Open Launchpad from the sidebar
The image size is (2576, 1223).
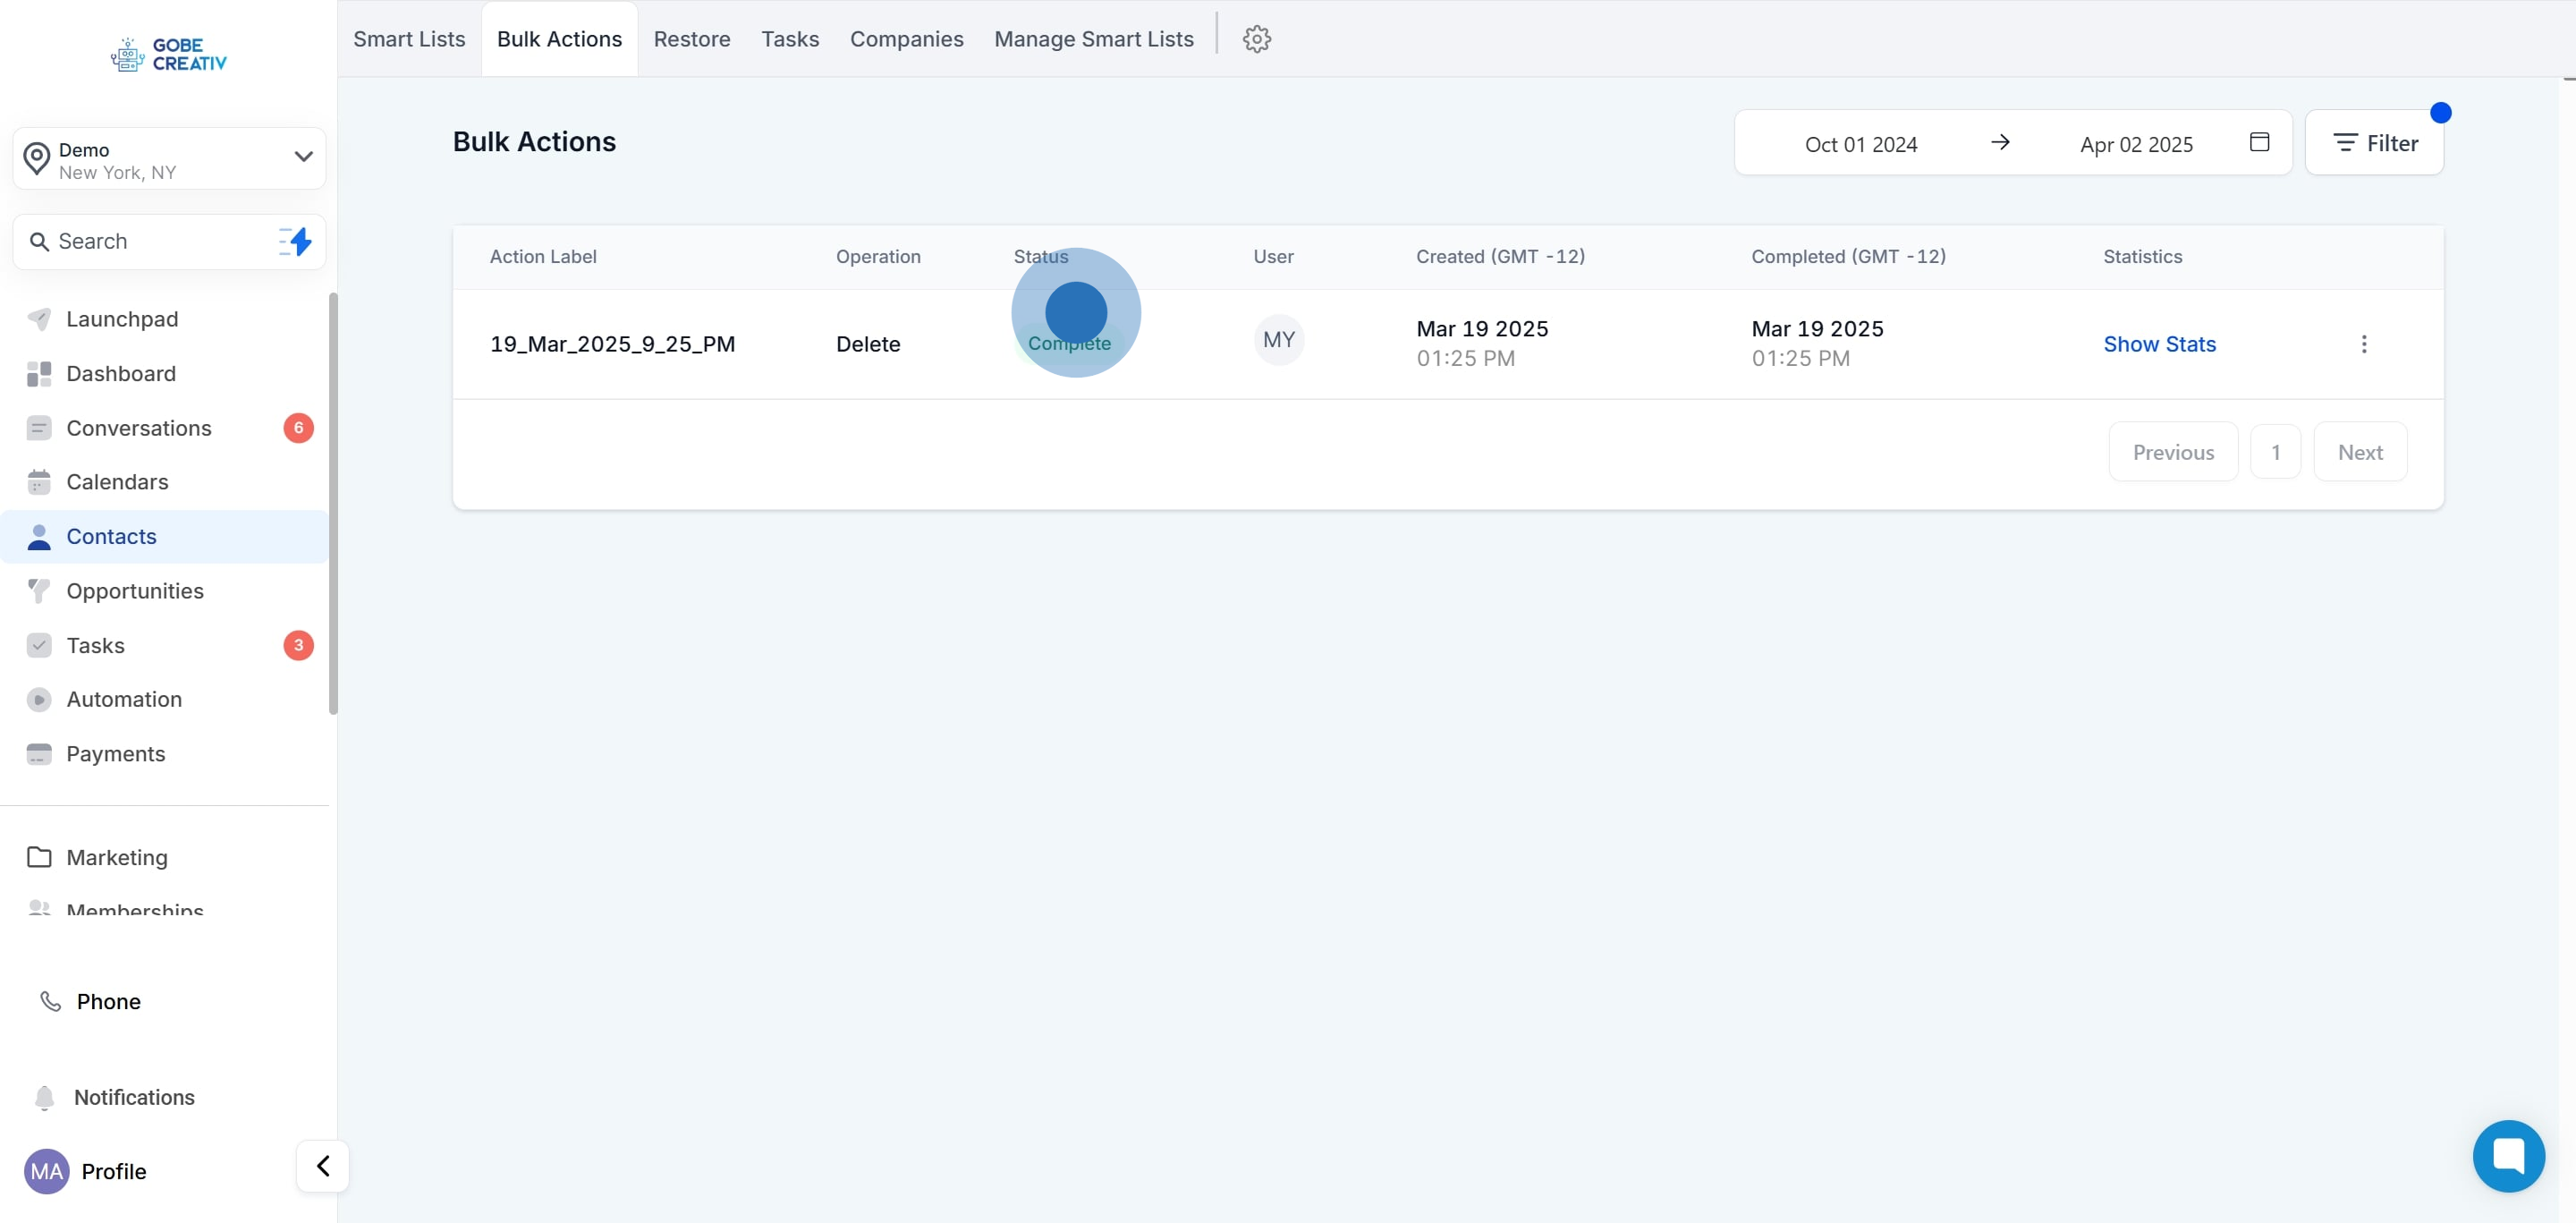coord(122,319)
